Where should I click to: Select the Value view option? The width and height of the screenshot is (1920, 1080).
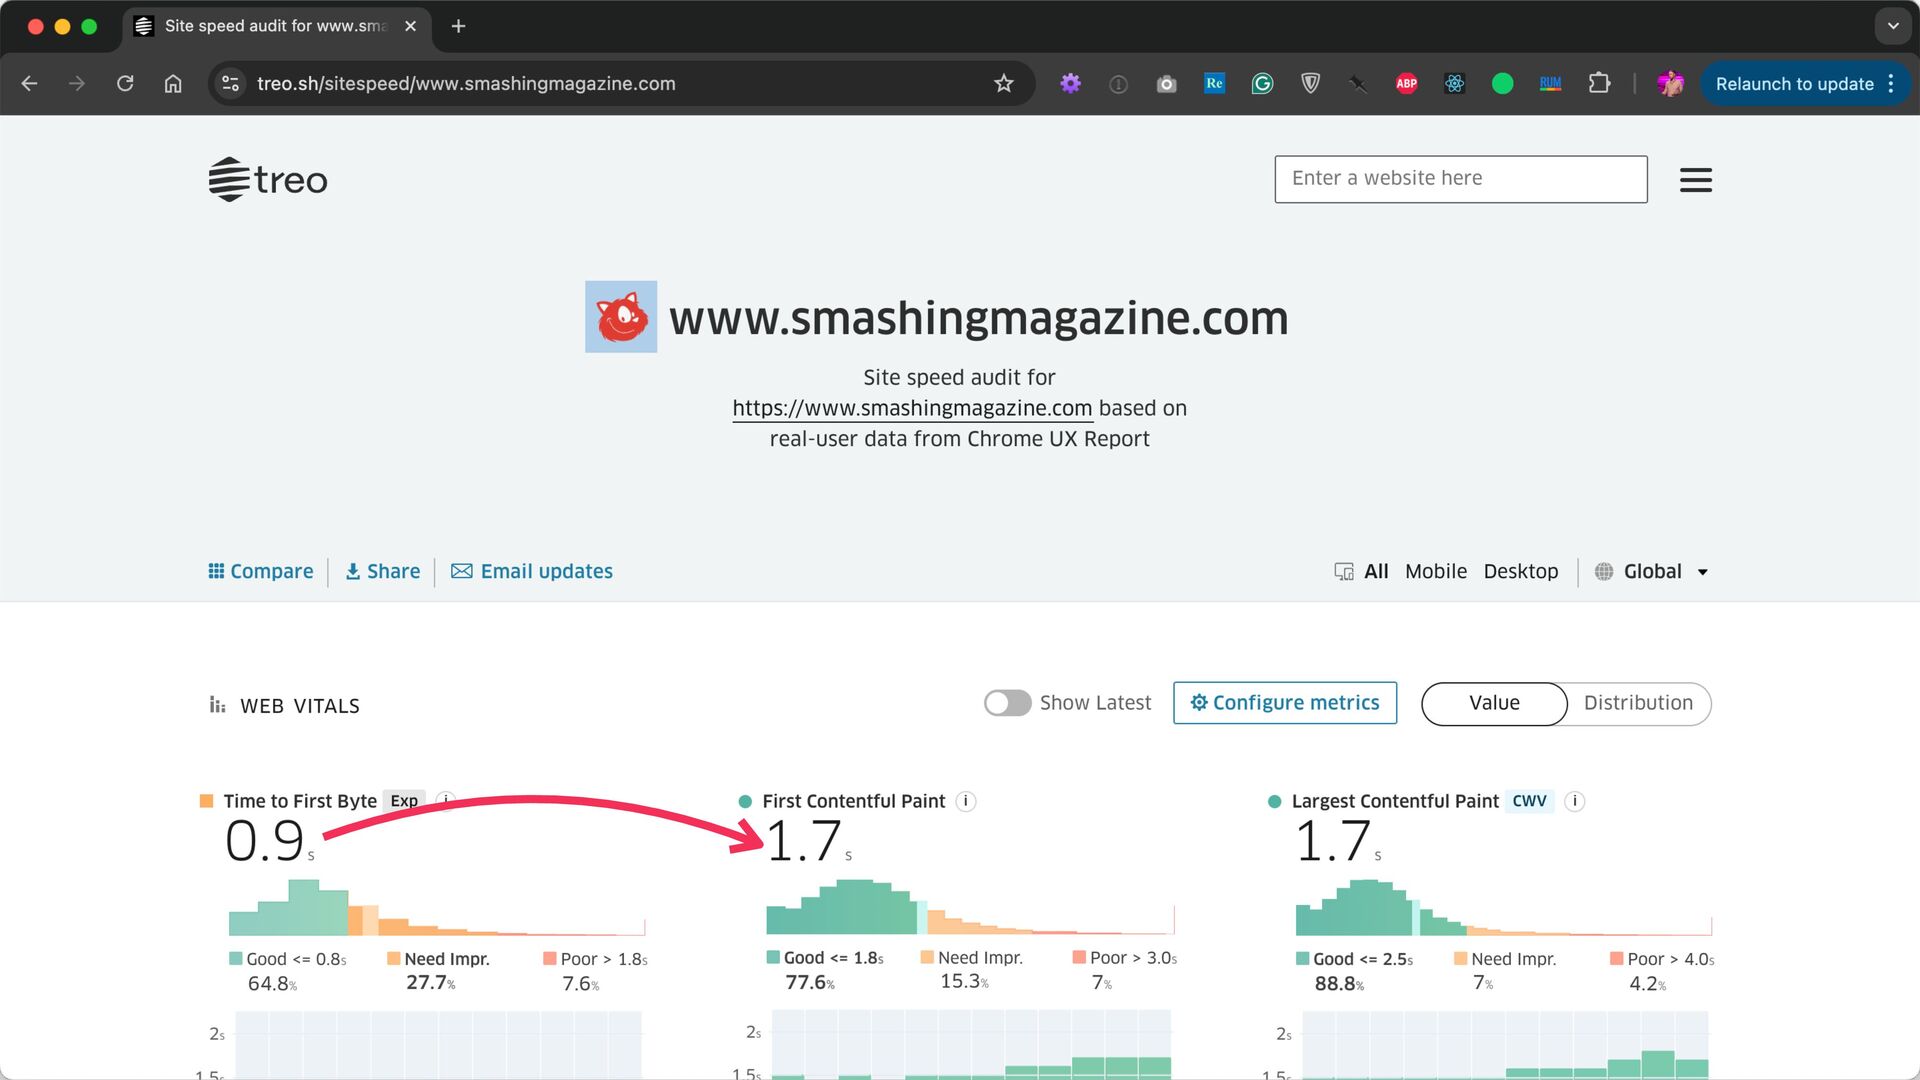[1494, 703]
